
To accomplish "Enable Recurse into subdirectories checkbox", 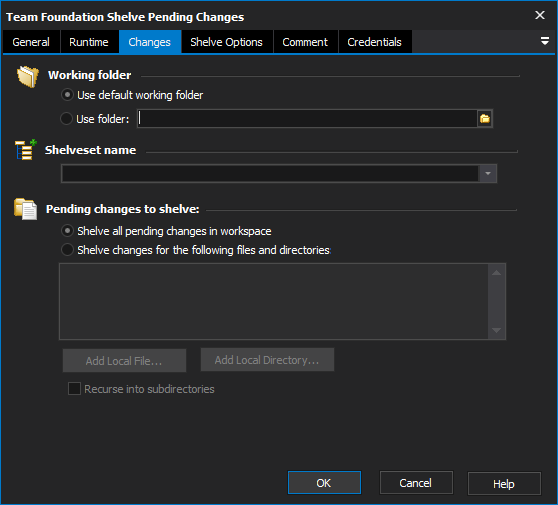I will click(x=74, y=388).
